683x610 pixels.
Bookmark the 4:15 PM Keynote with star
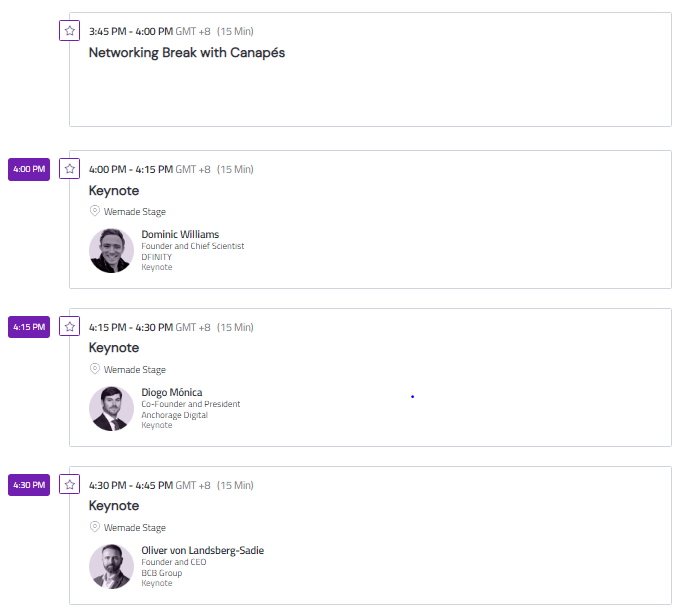click(69, 326)
